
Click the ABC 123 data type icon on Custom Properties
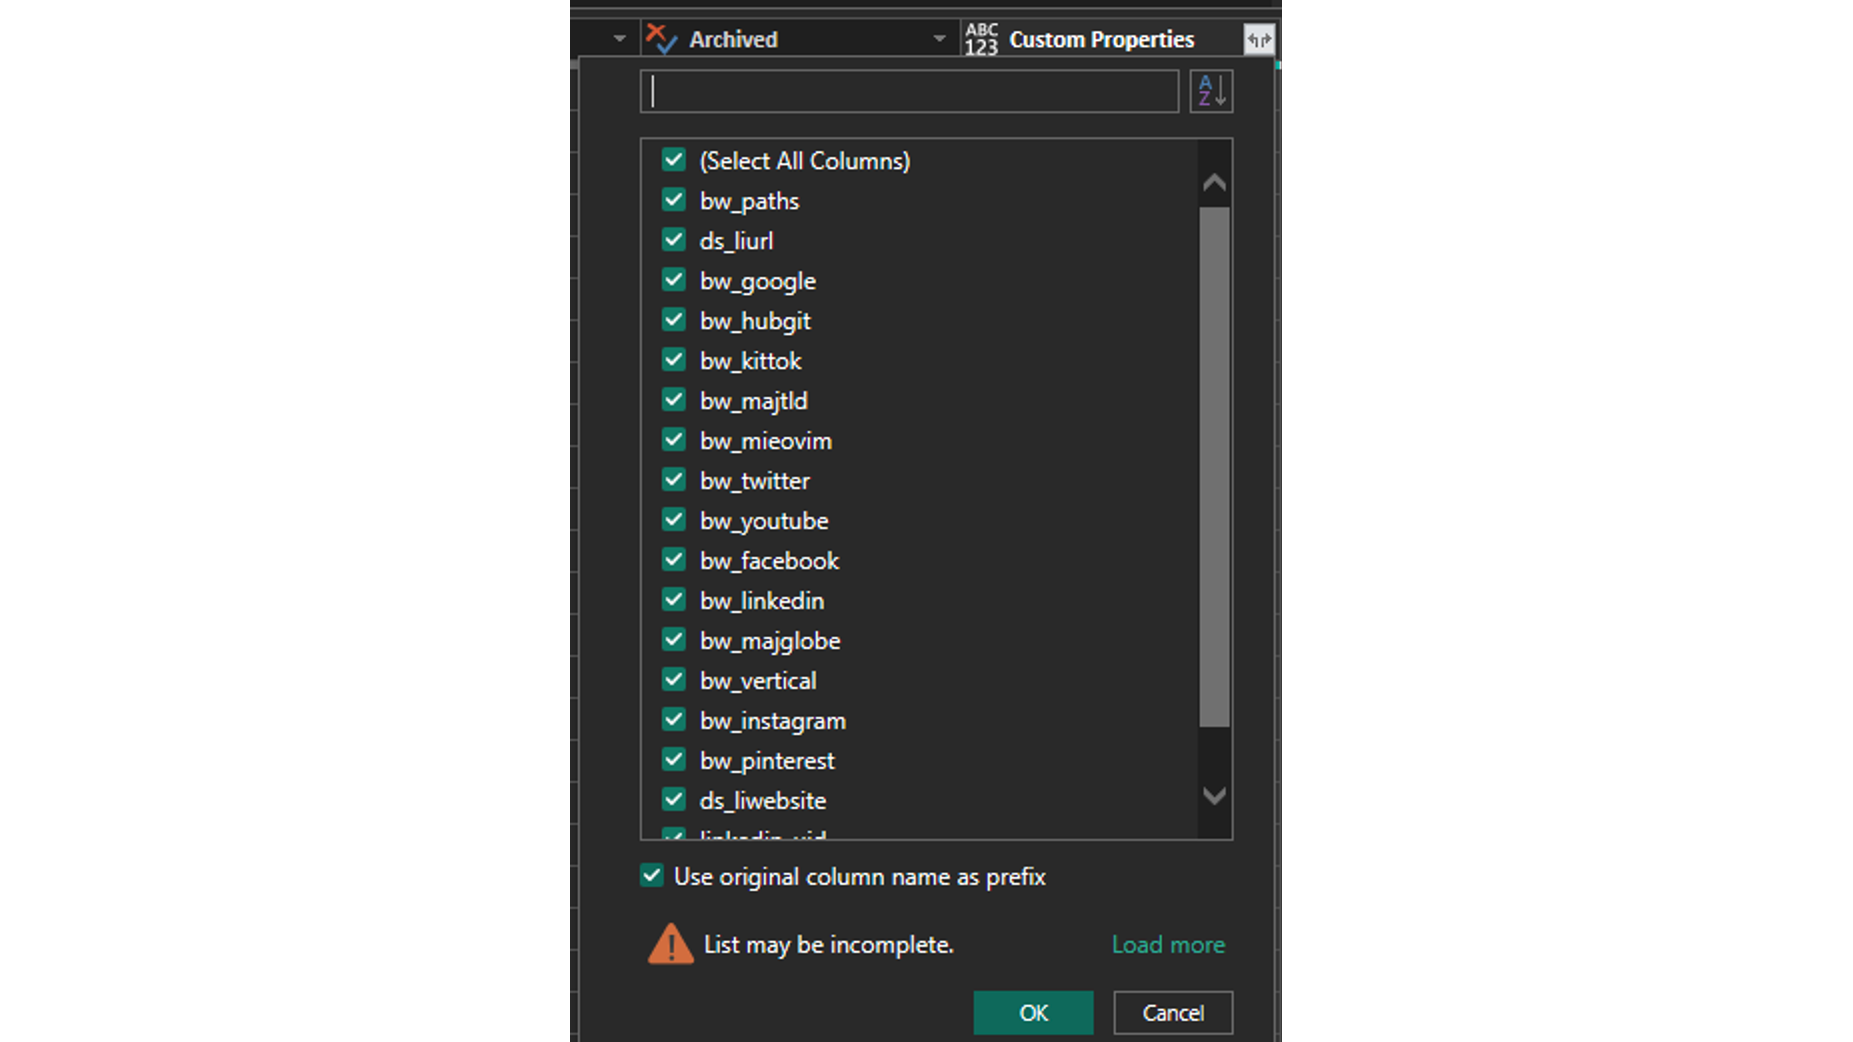(981, 38)
